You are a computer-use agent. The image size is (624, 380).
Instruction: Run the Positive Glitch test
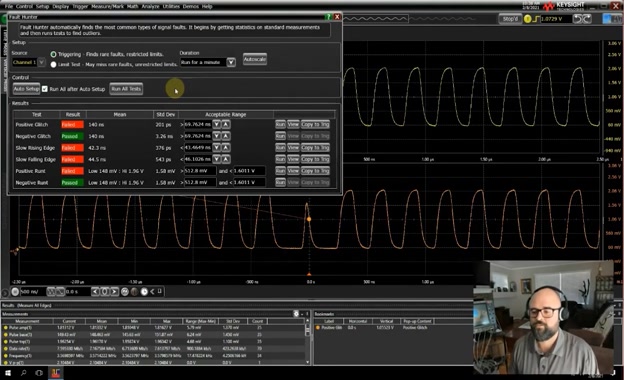click(280, 125)
